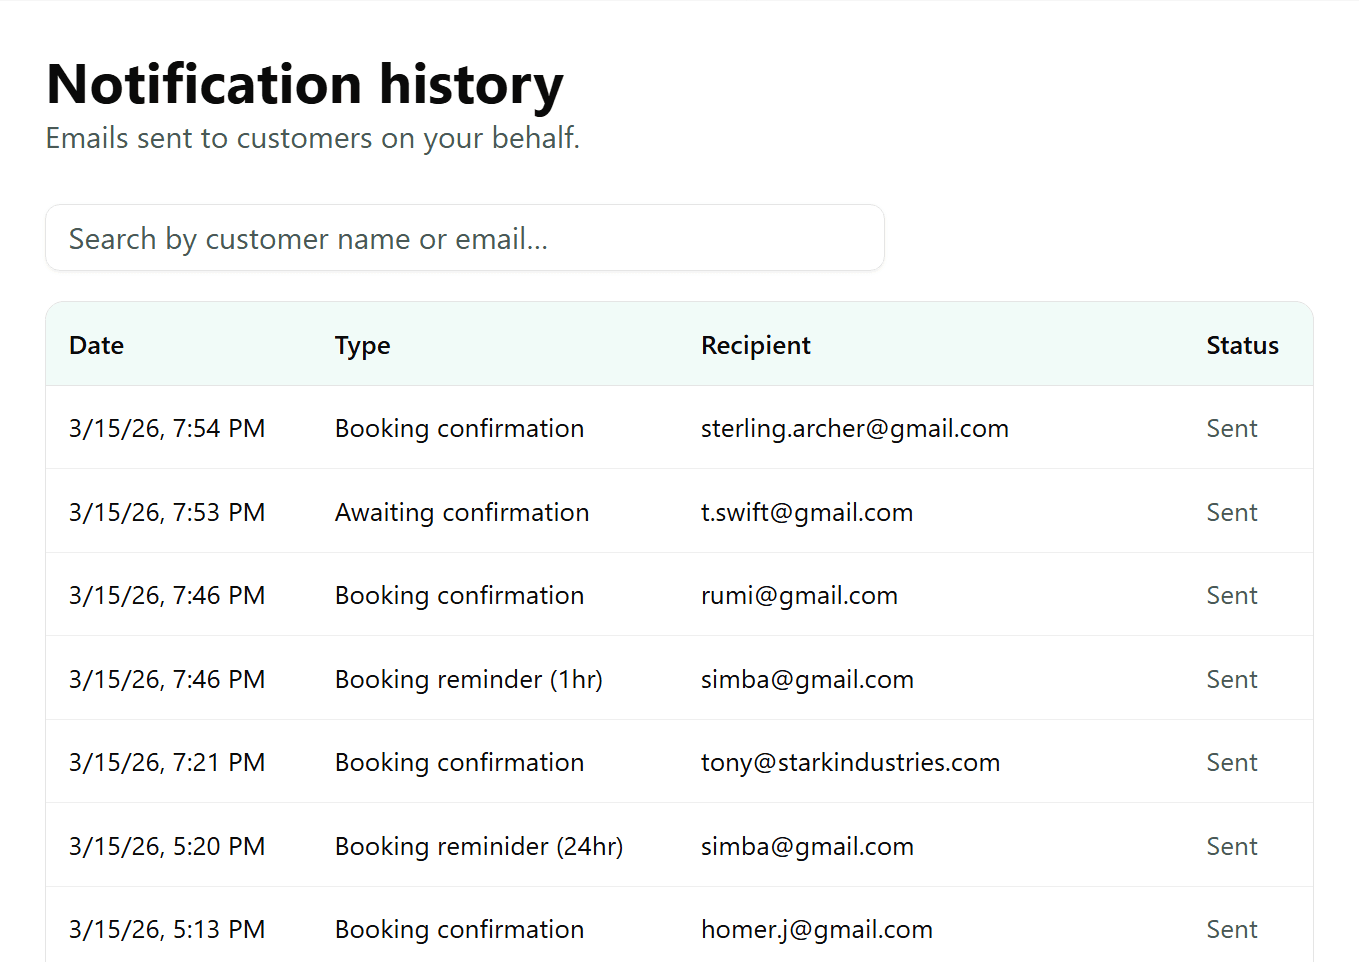Click the search input field
This screenshot has height=962, width=1359.
(x=465, y=238)
